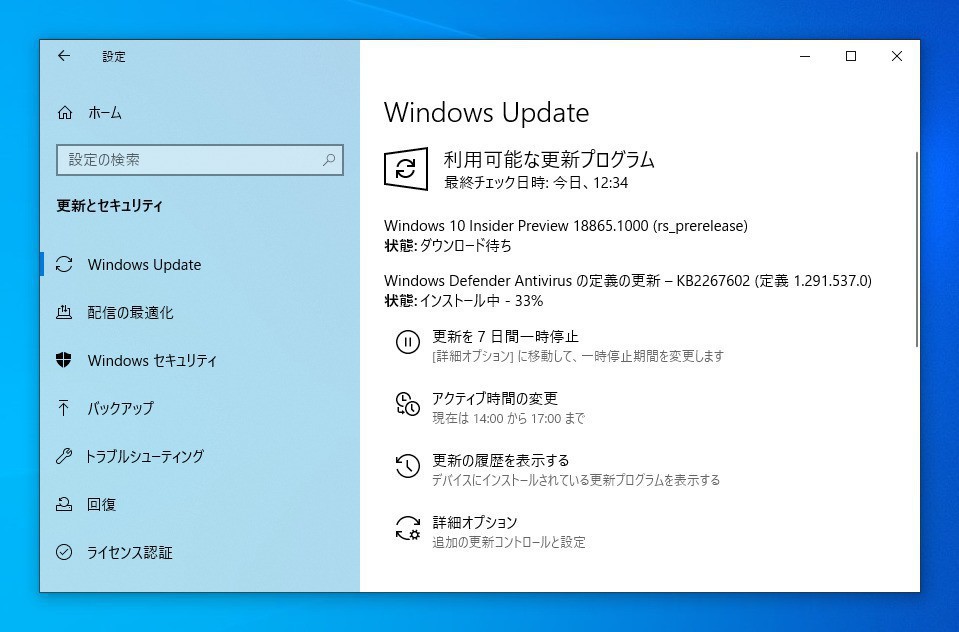Open 配信の最適化 page
959x632 pixels.
[130, 313]
